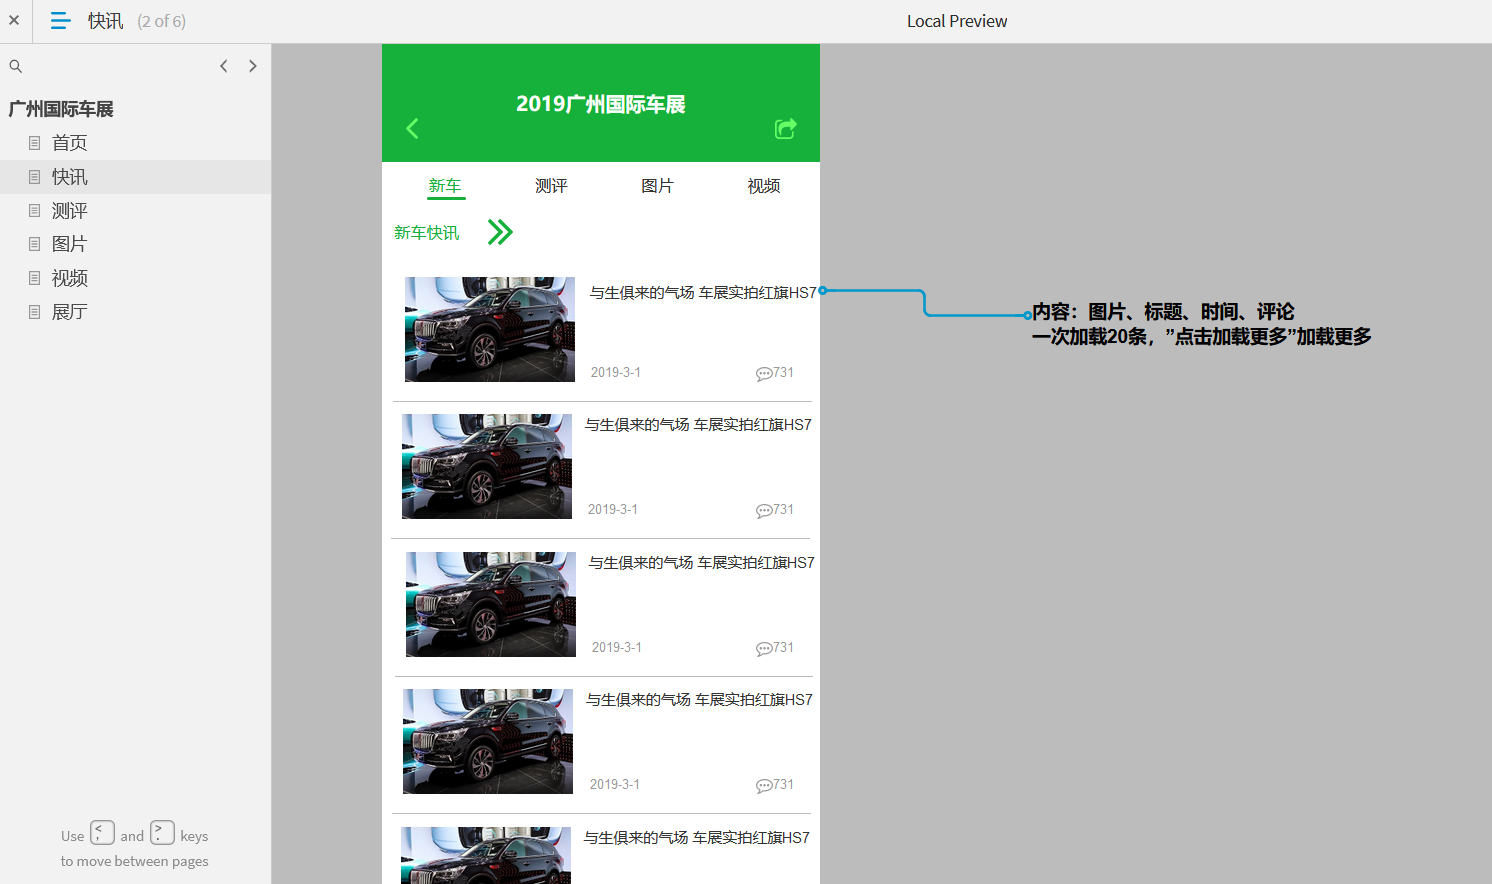Open sidebar search magnifier icon
Screen dimensions: 1492x884
point(16,66)
